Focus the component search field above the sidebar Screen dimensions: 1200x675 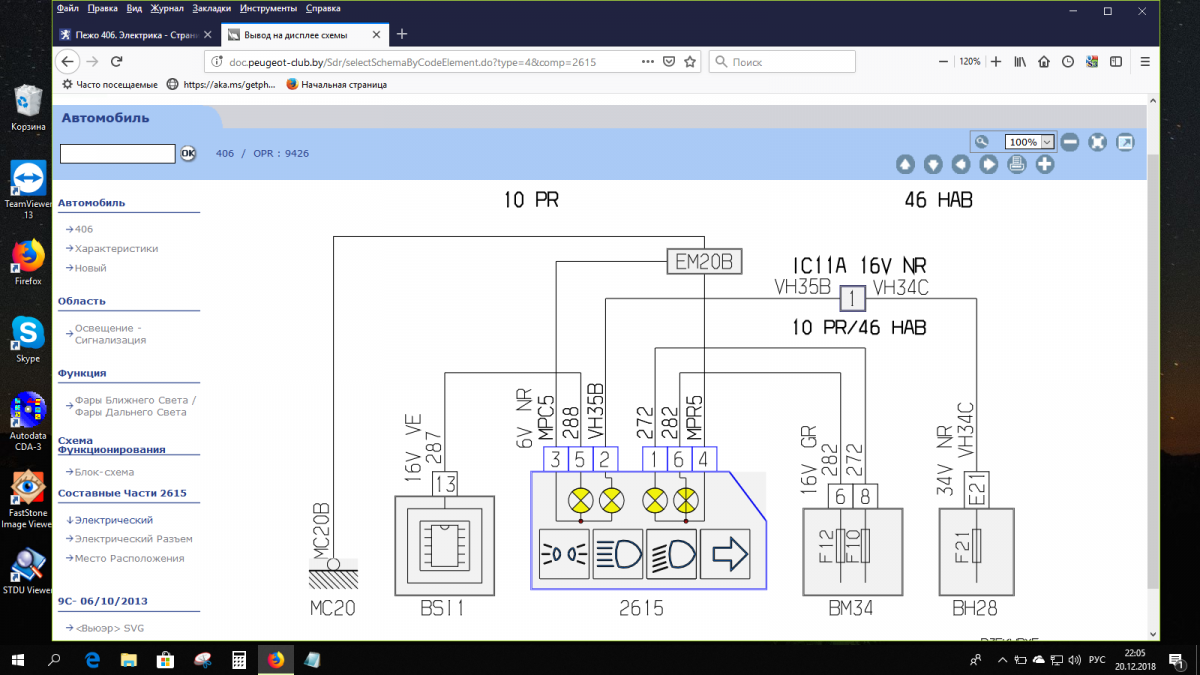[x=117, y=153]
